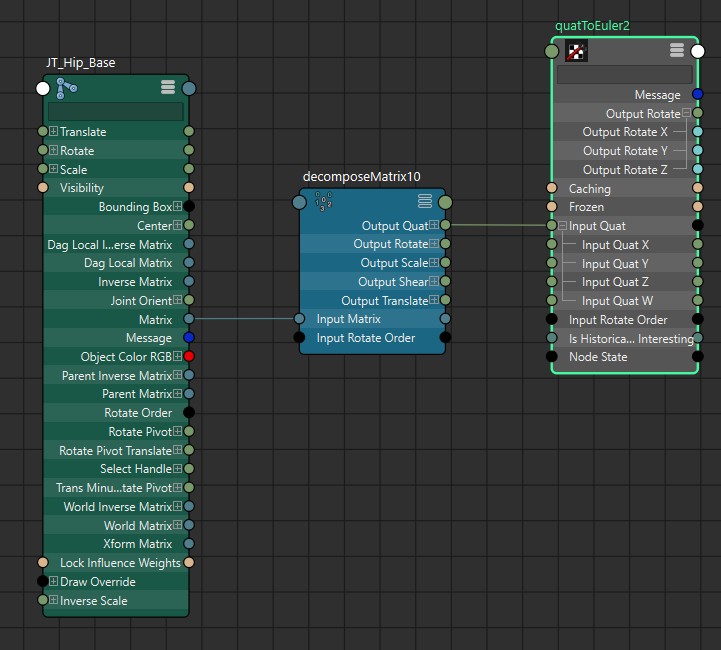Click the Is Historically Interesting attribute row
The image size is (721, 650).
point(624,338)
